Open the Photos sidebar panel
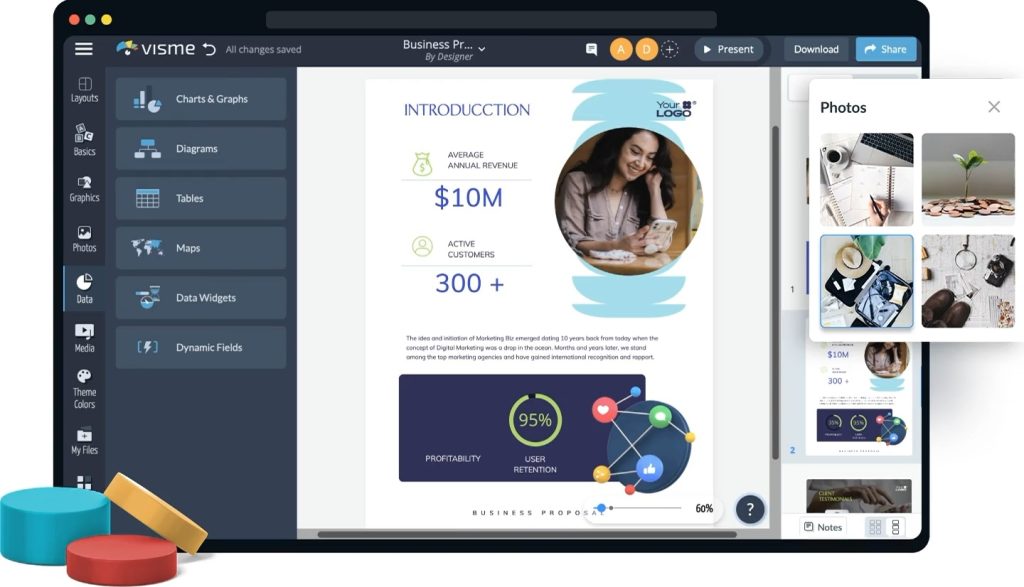This screenshot has height=587, width=1024. click(84, 238)
